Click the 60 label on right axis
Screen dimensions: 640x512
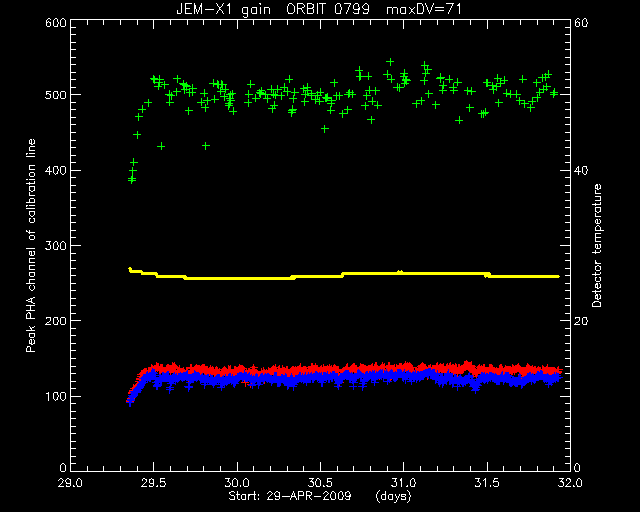(581, 23)
